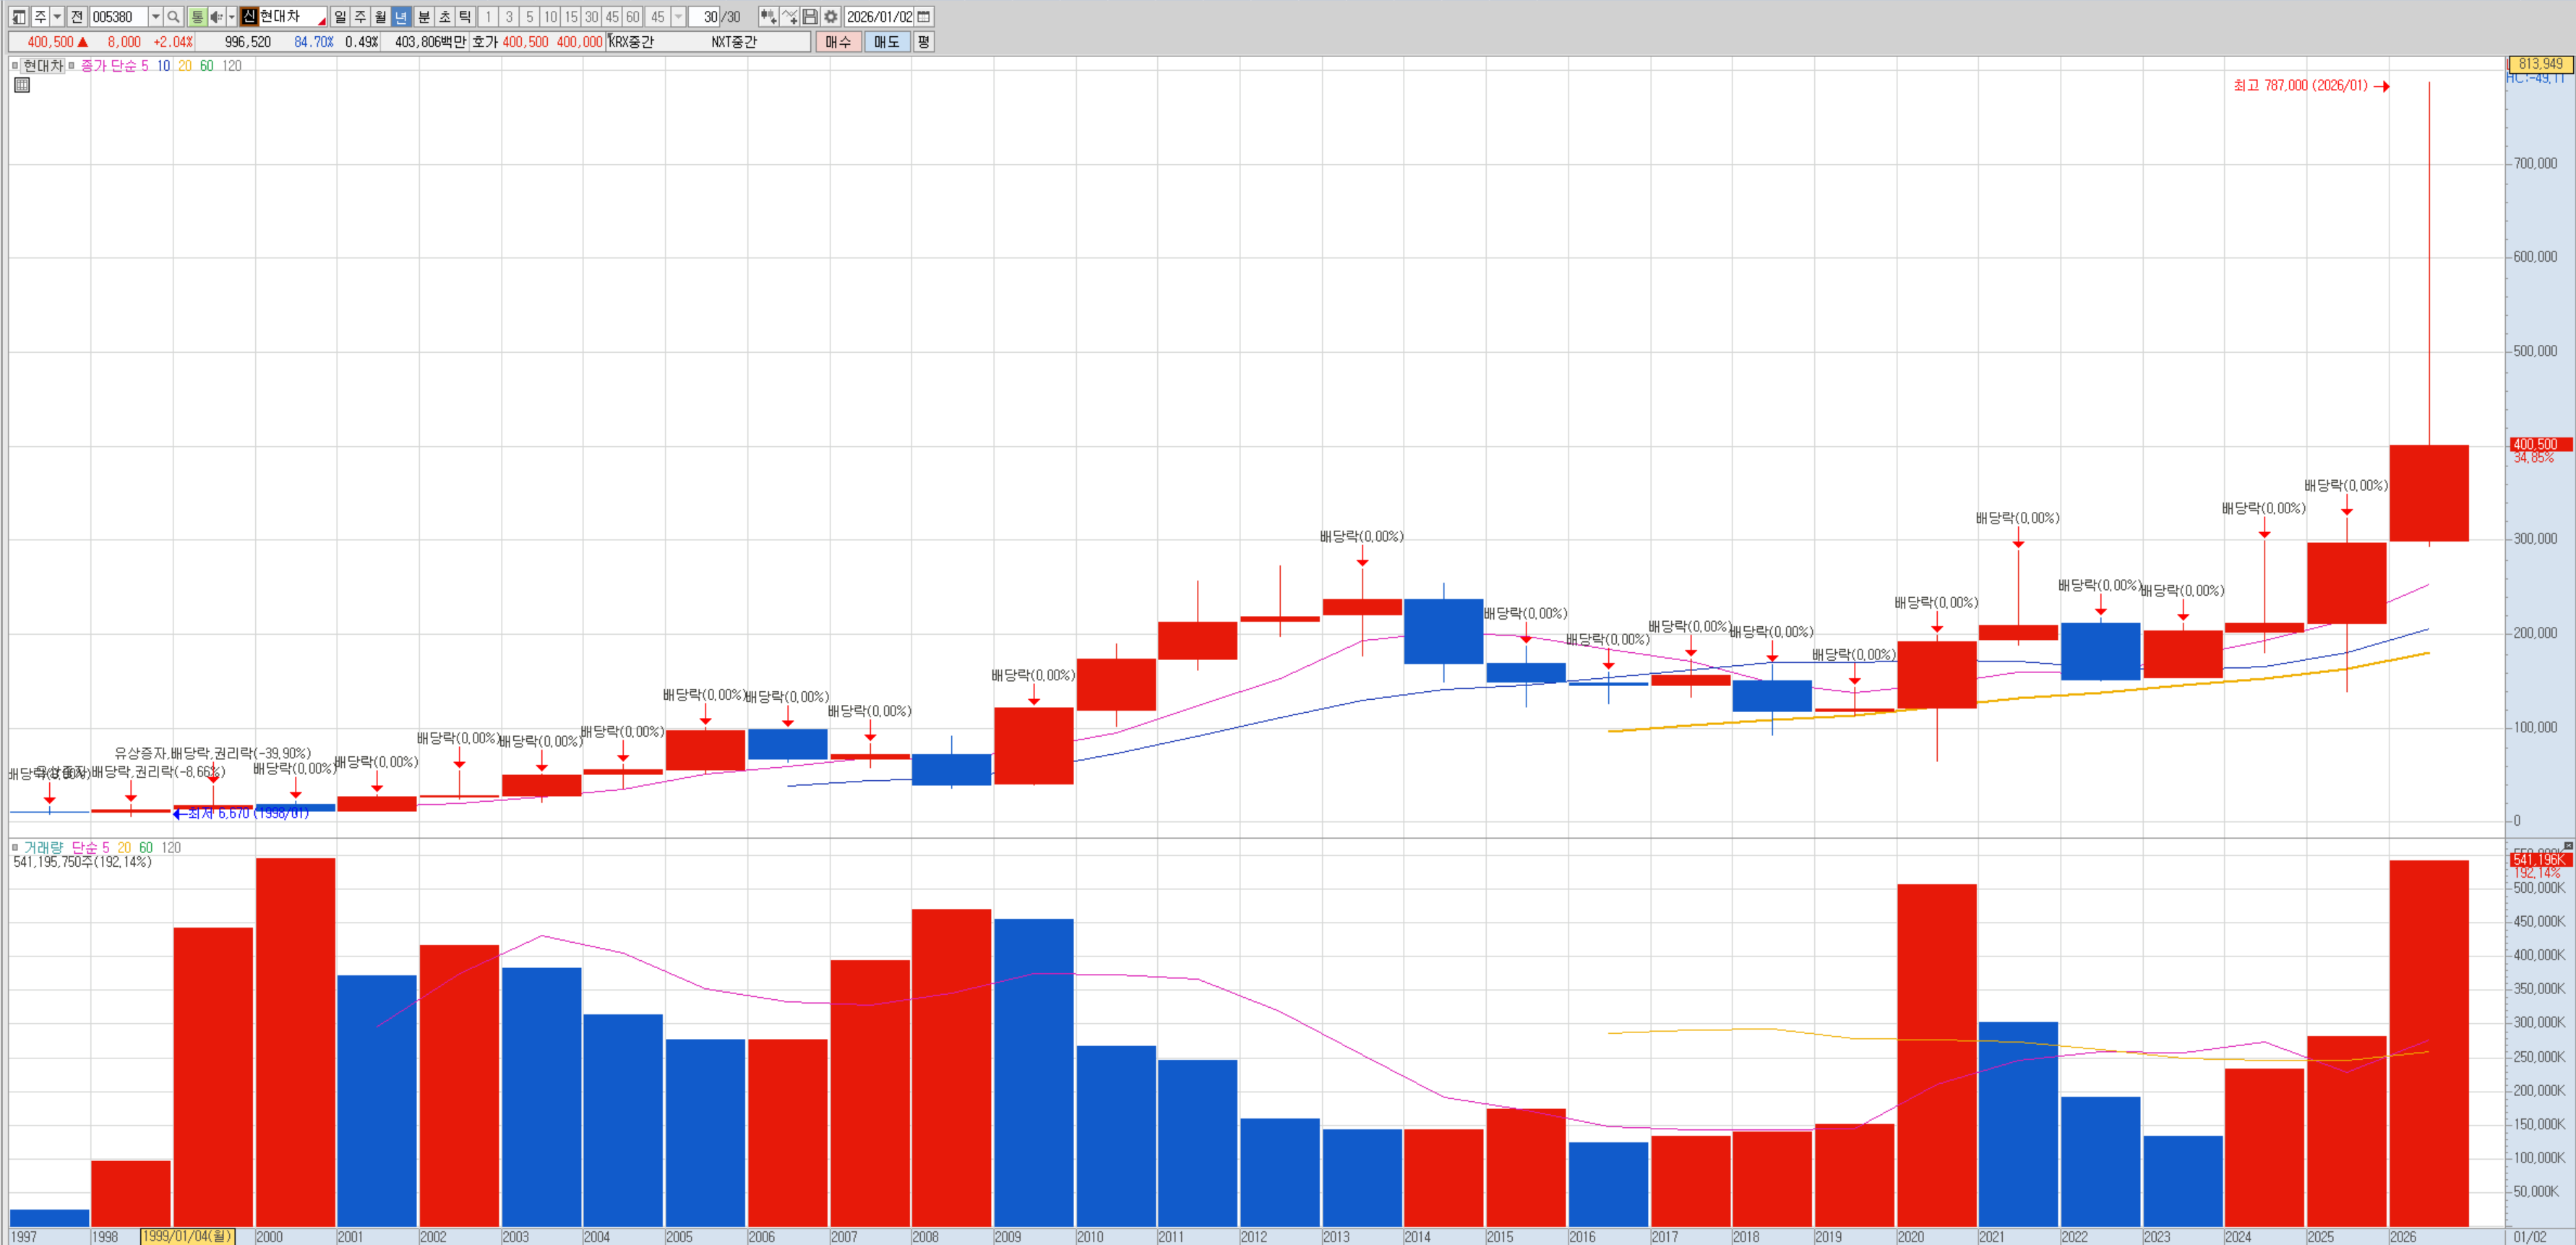Expand the dropdown arrow after the custom 45 box
Screen dimensions: 2576x1245
tap(678, 16)
